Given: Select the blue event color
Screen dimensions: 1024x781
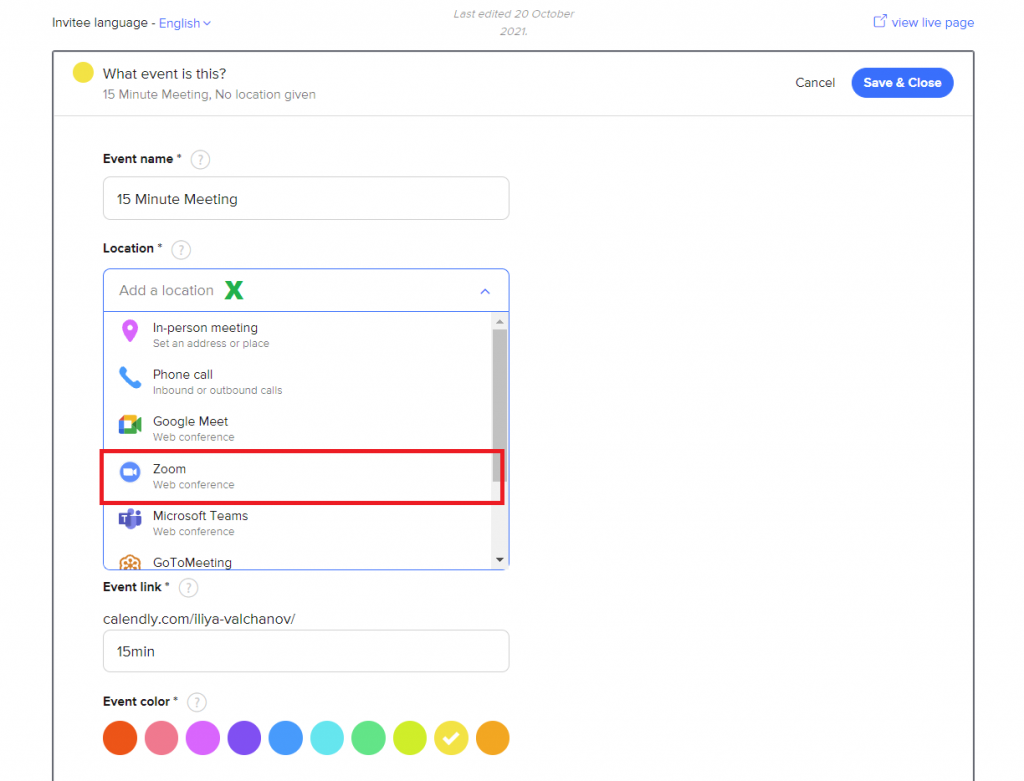Looking at the screenshot, I should click(286, 738).
